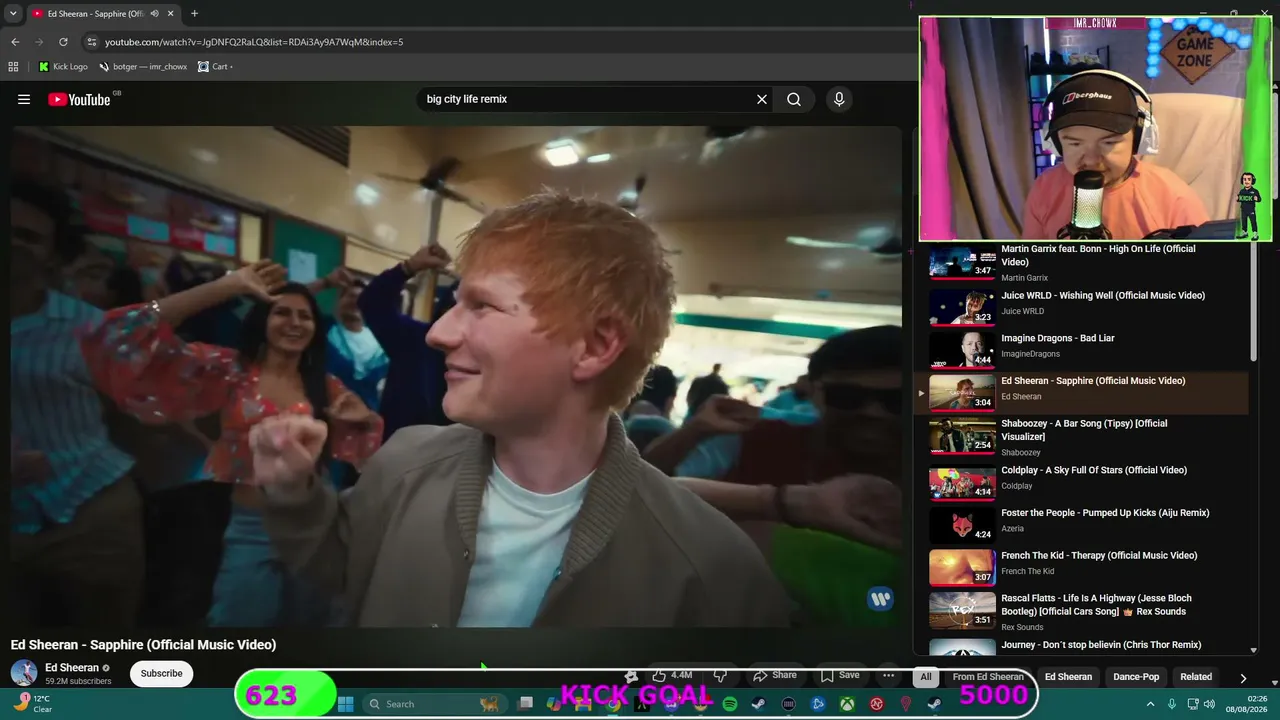Dislike the Sapphire video
Viewport: 1280px width, 720px height.
pyautogui.click(x=719, y=676)
